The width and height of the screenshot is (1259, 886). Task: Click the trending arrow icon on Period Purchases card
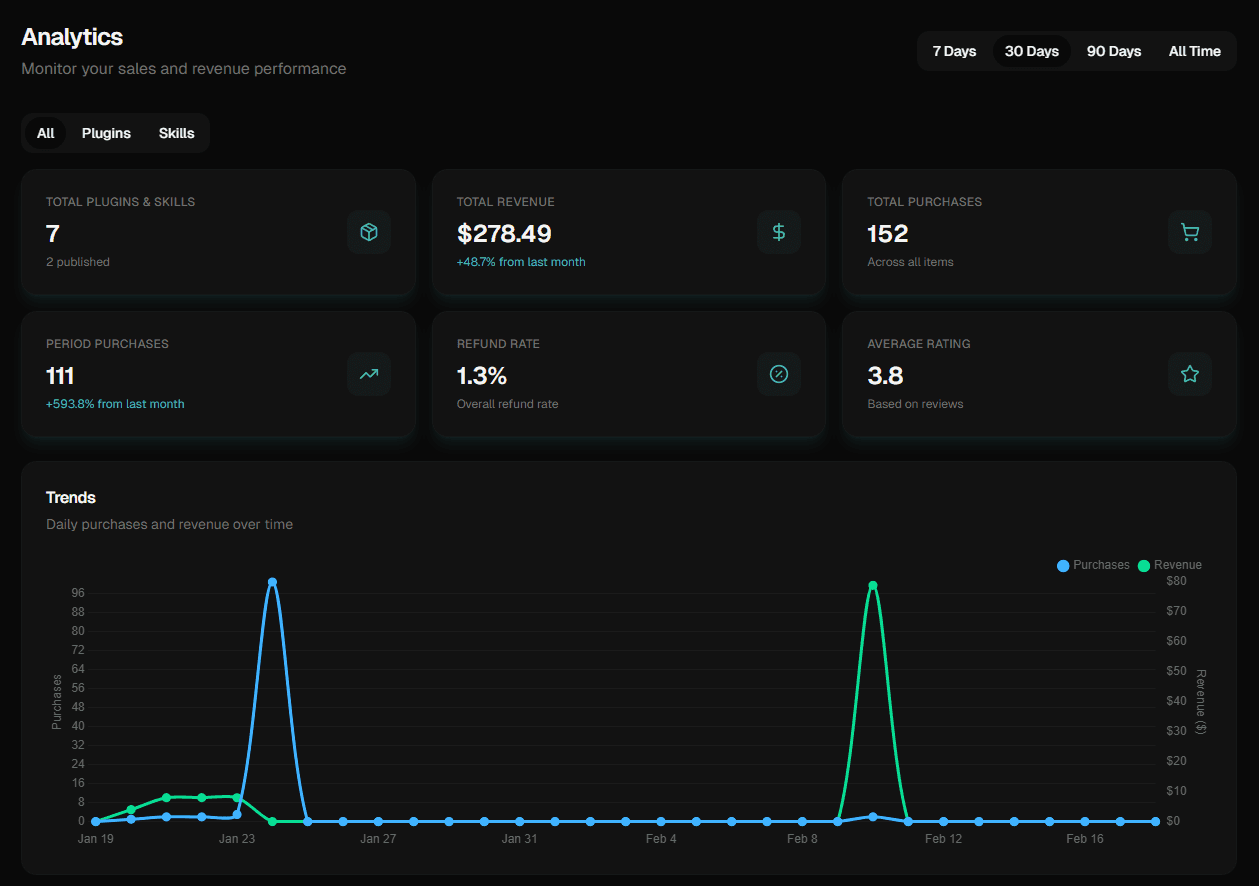coord(369,374)
